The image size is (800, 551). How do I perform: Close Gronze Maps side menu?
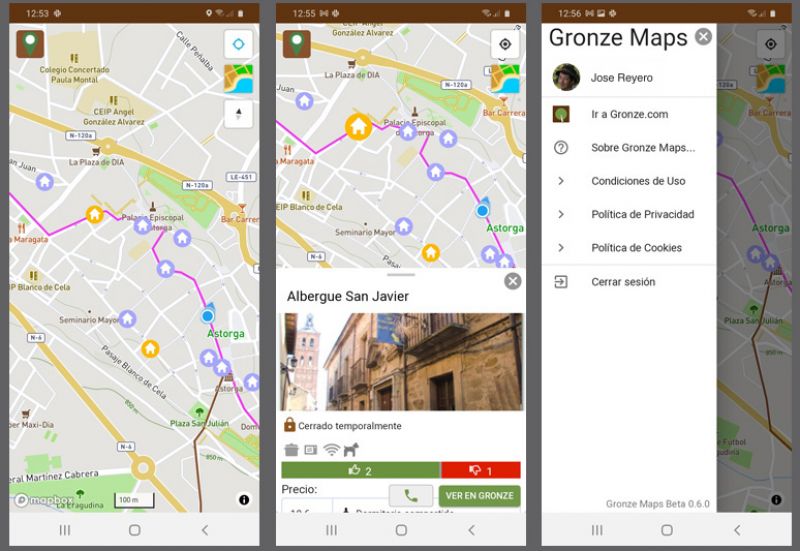703,37
